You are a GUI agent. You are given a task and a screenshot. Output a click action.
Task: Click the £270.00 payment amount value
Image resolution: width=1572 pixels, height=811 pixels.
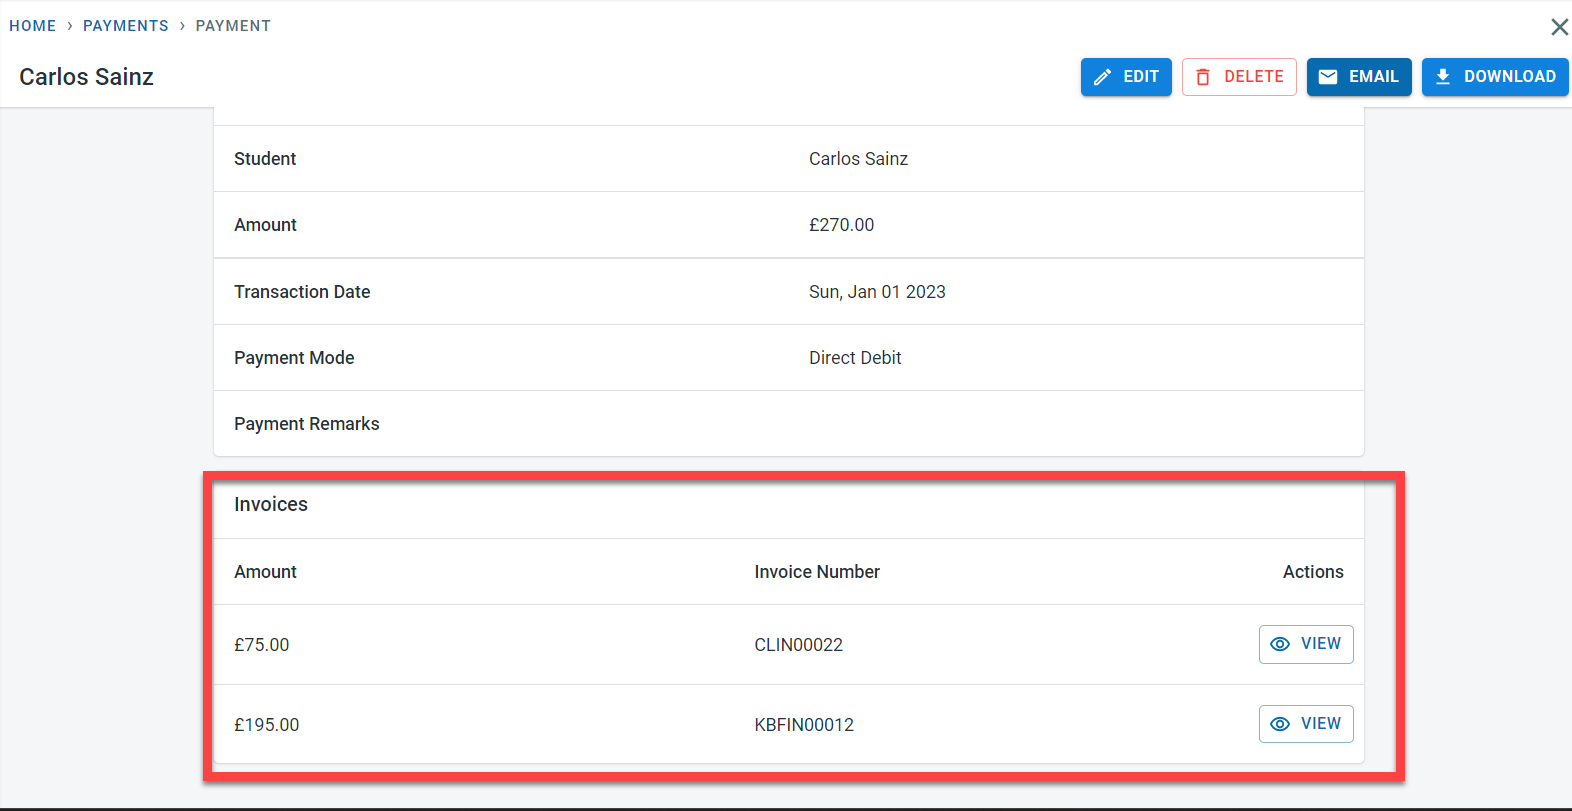841,225
